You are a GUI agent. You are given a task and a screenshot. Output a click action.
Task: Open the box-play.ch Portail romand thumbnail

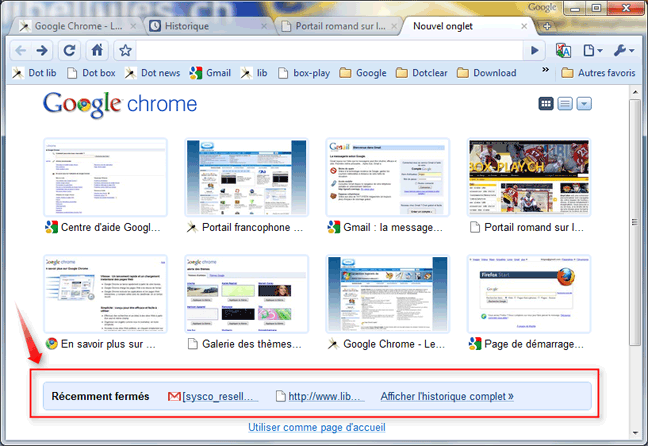(x=529, y=177)
